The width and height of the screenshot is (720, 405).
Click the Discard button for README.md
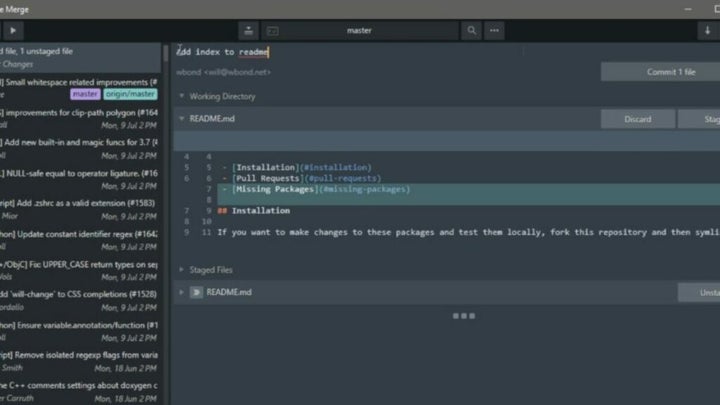pos(637,119)
